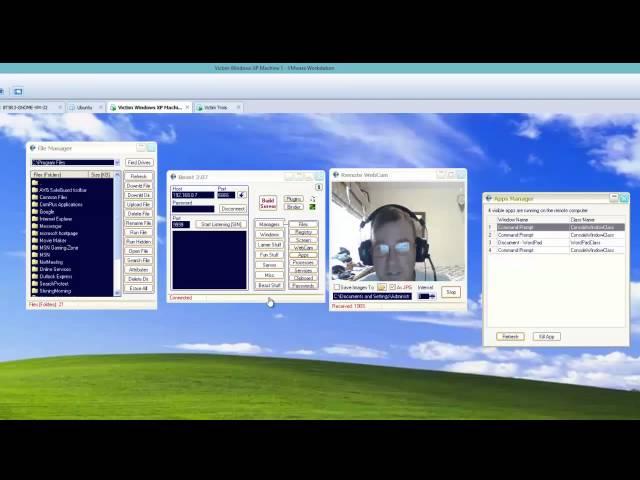Screen dimensions: 640x480
Task: Adjust the webcam Interval stepper
Action: coord(427,296)
